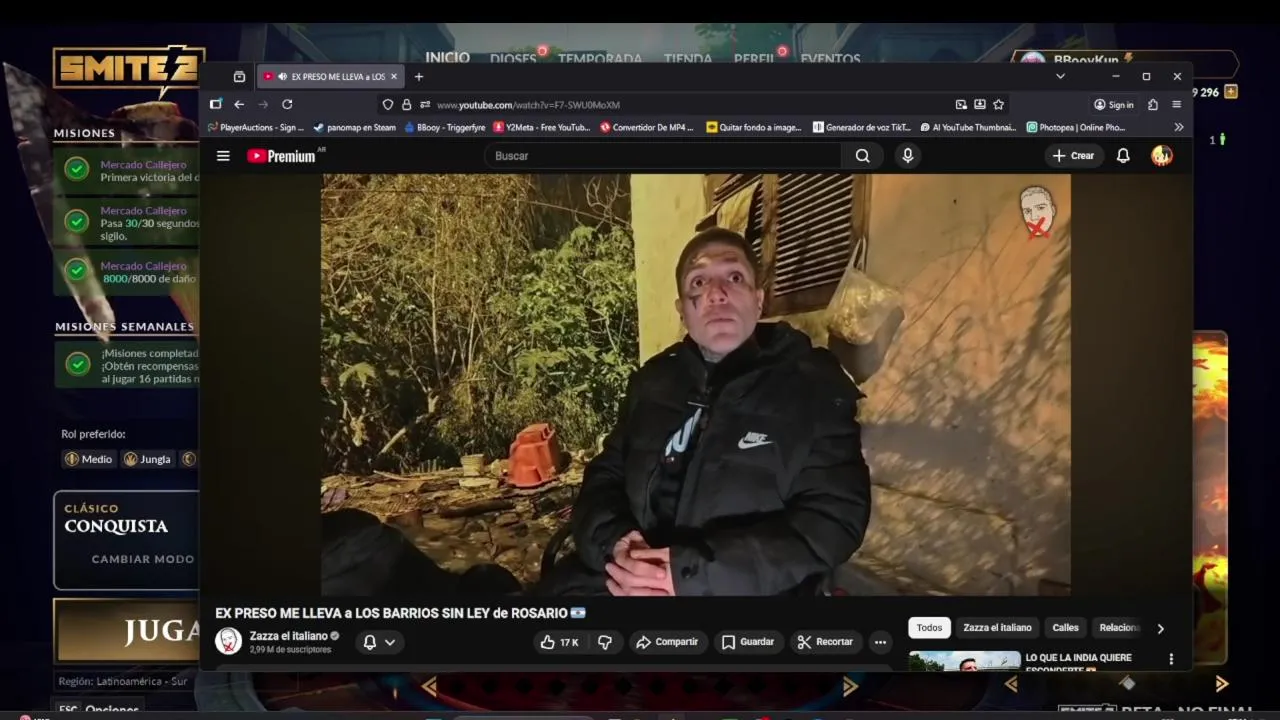Image resolution: width=1280 pixels, height=720 pixels.
Task: Select Medio preferred role in Smite
Action: coord(88,459)
